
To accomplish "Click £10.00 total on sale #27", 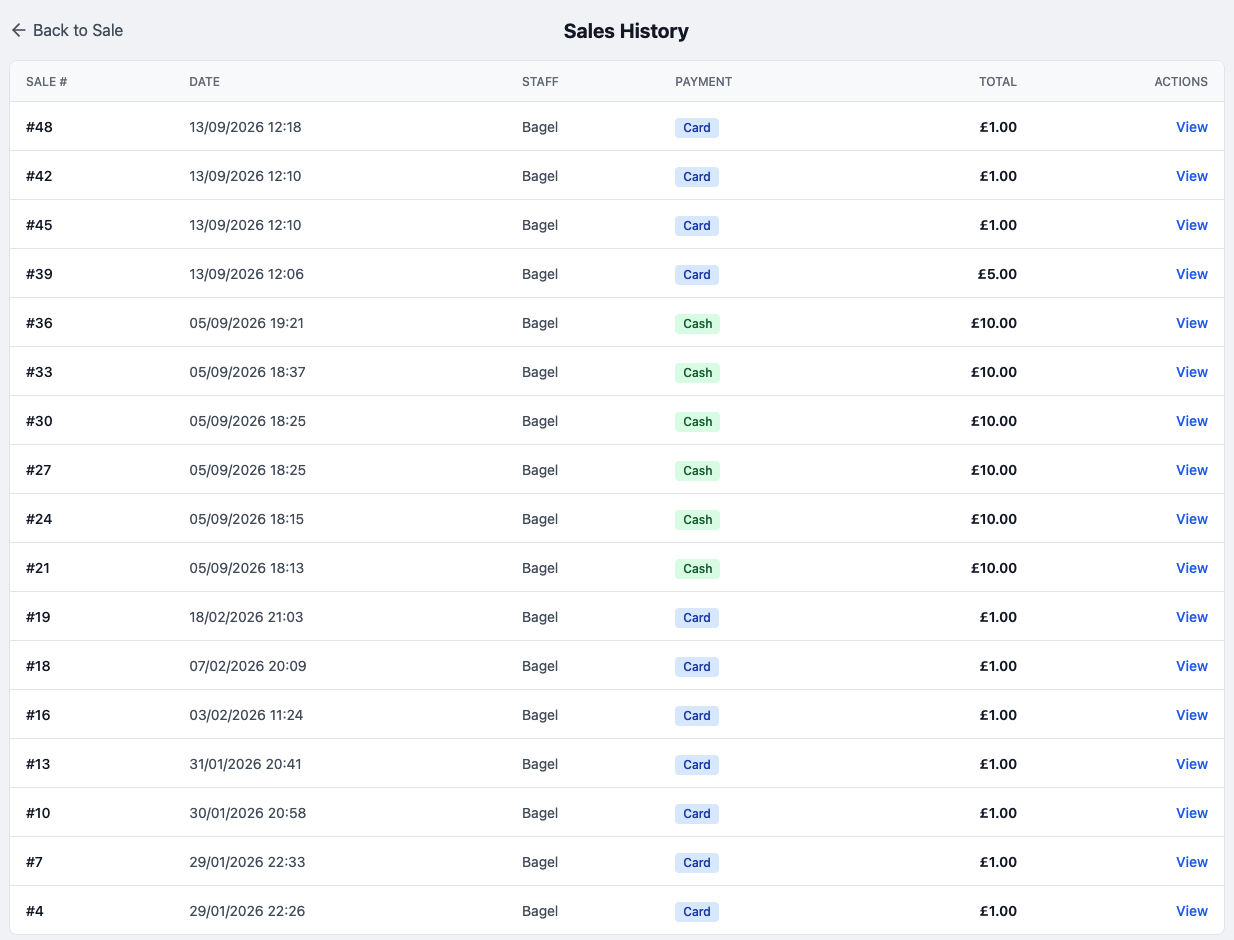I will pyautogui.click(x=993, y=470).
